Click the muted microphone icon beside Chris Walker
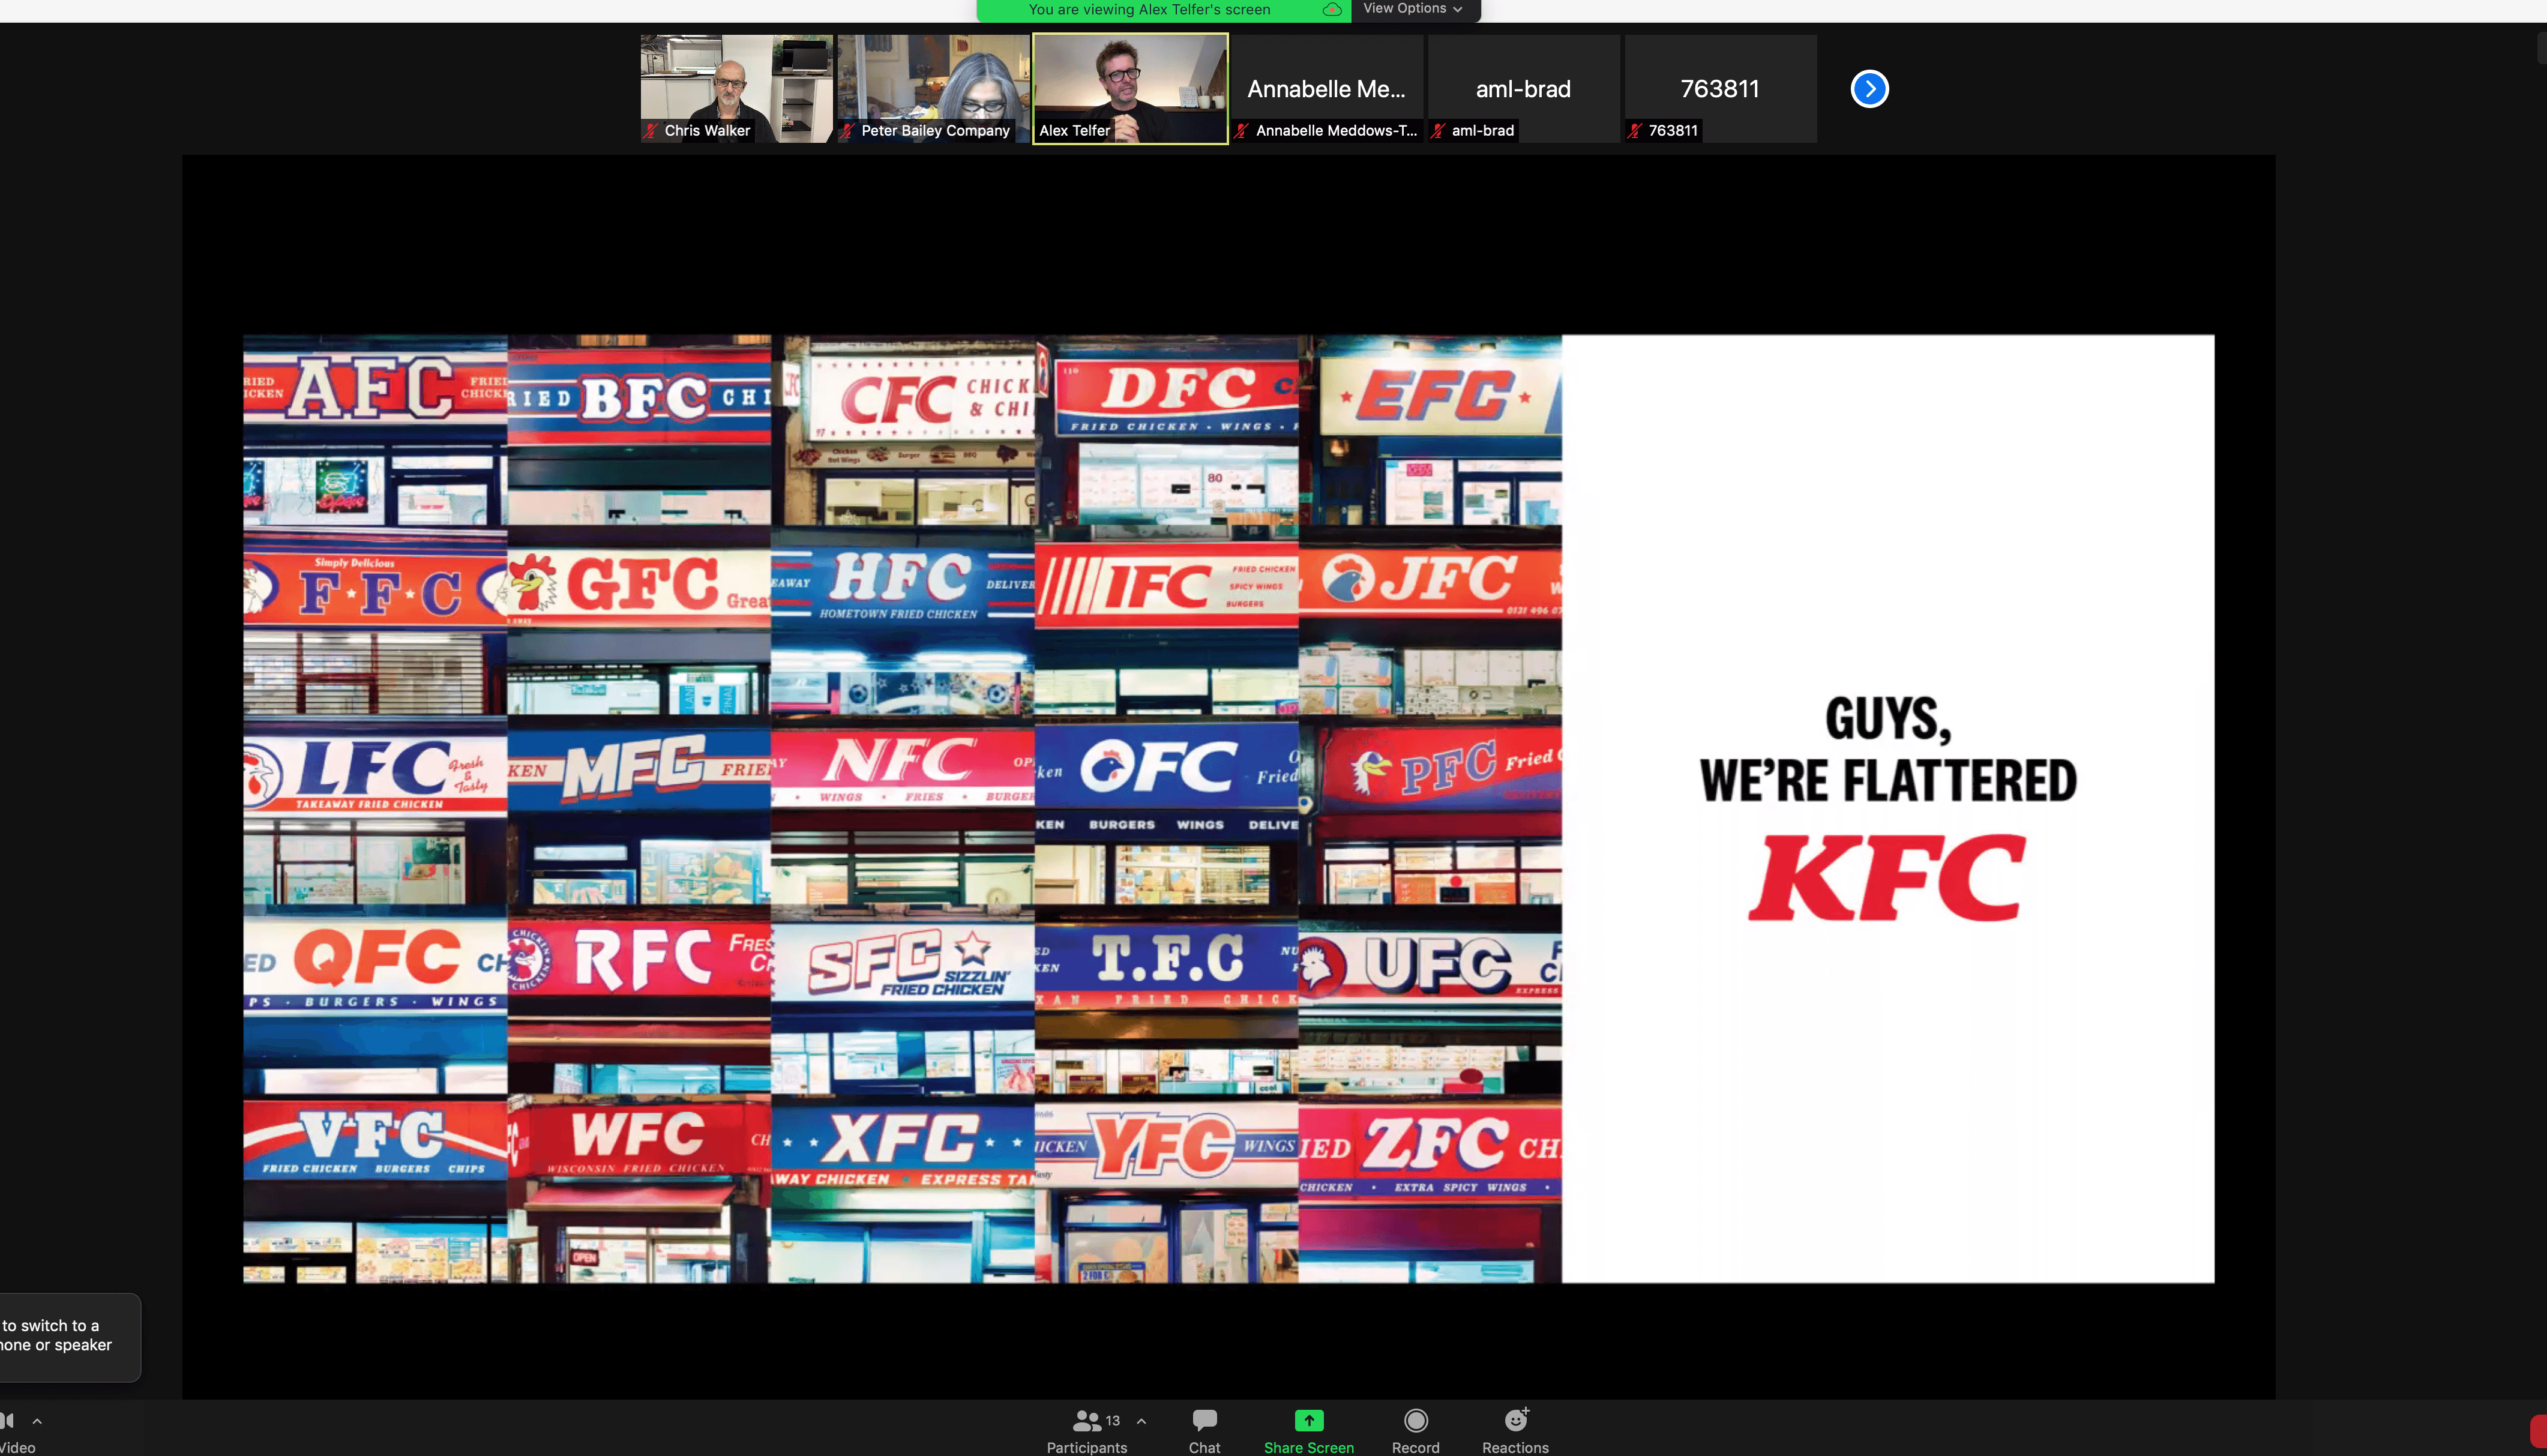The image size is (2547, 1456). 651,131
